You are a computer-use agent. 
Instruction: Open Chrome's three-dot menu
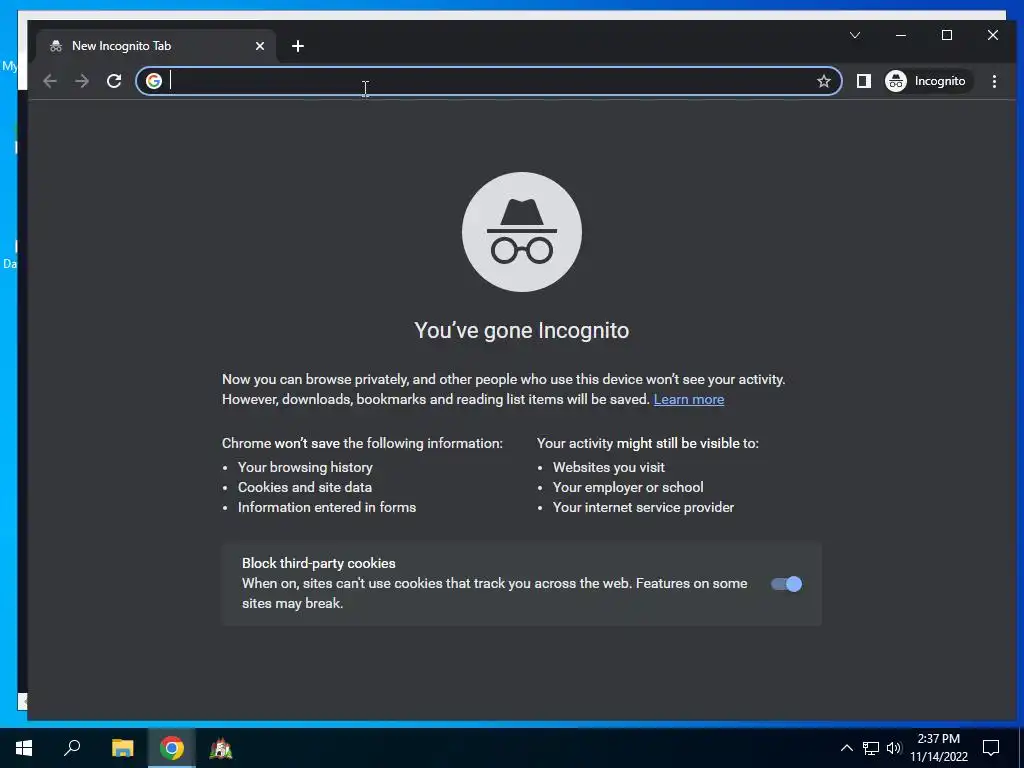point(994,81)
